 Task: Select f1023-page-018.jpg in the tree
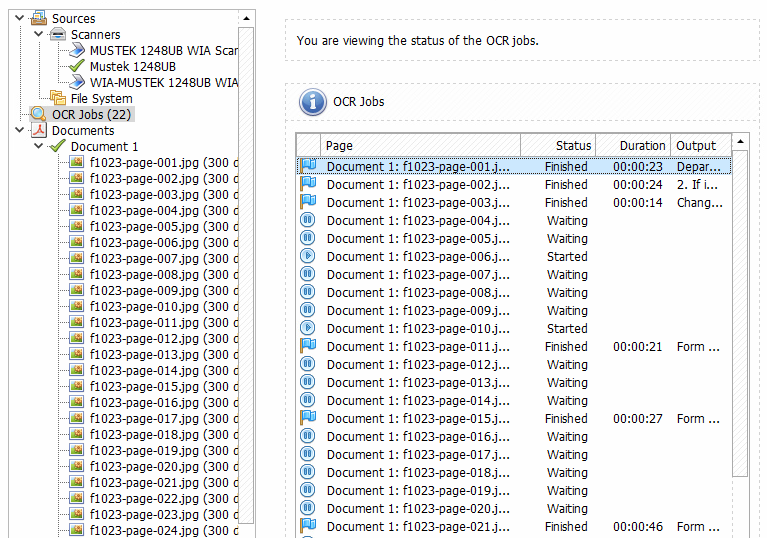click(163, 434)
